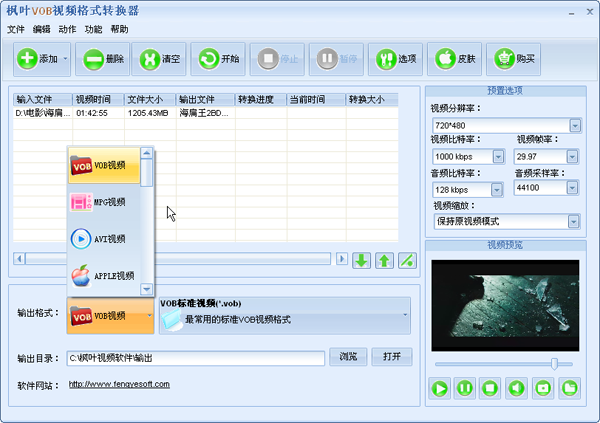Click the 浏览 (Browse) button
600x423 pixels.
pos(348,357)
